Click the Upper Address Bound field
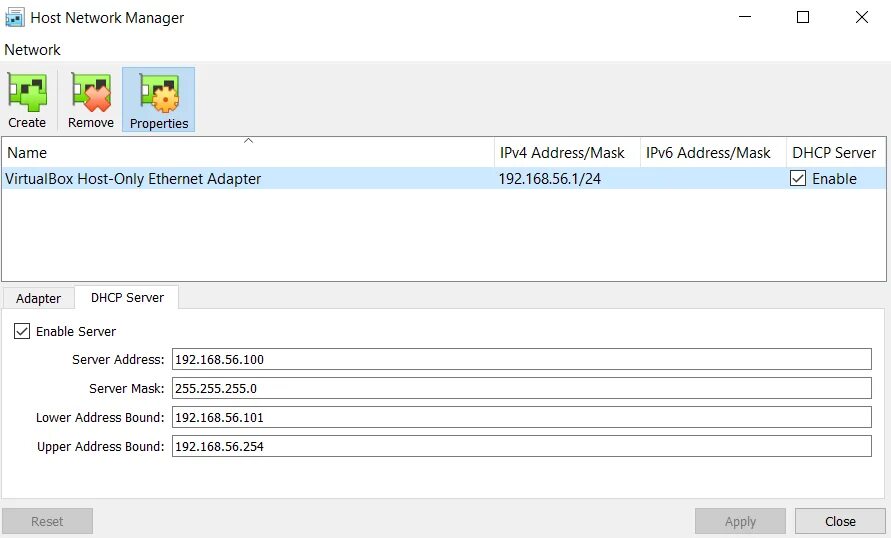 (522, 446)
